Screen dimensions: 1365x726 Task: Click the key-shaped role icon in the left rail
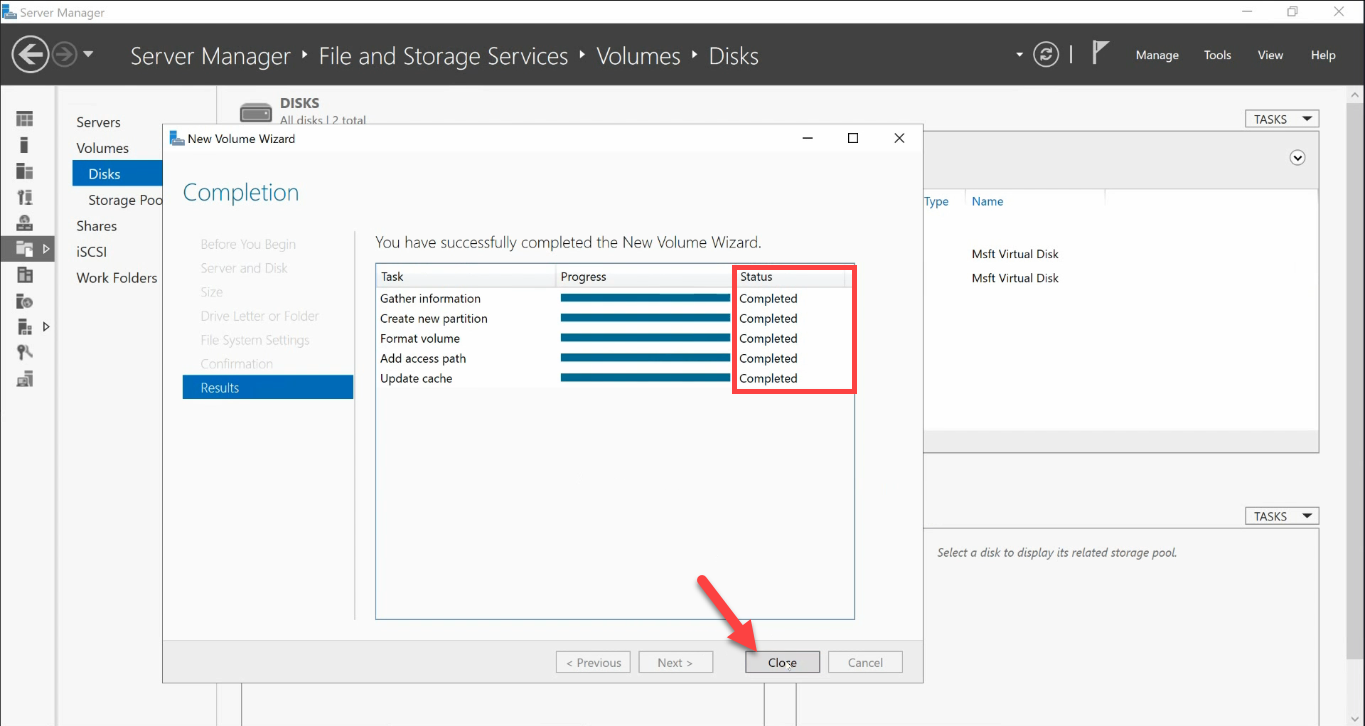pyautogui.click(x=25, y=352)
